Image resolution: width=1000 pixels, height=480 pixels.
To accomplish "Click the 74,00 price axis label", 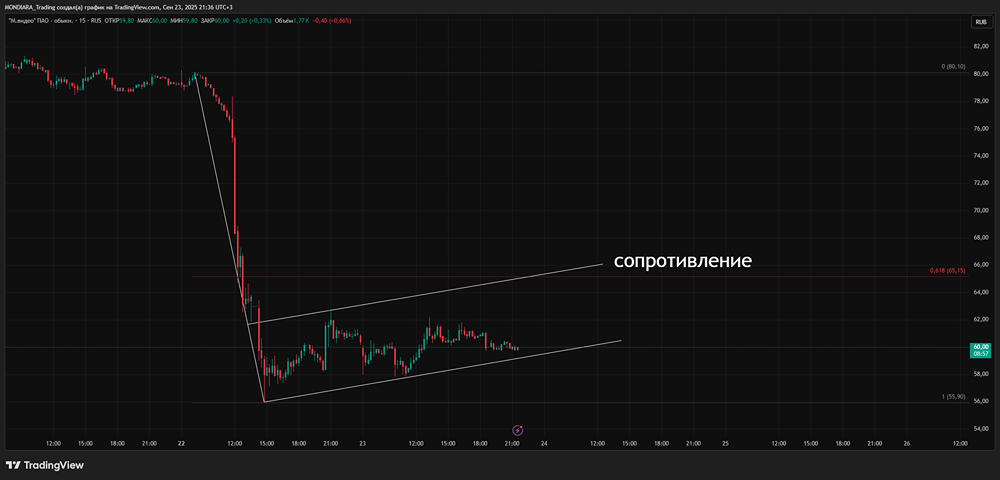I will 980,156.
